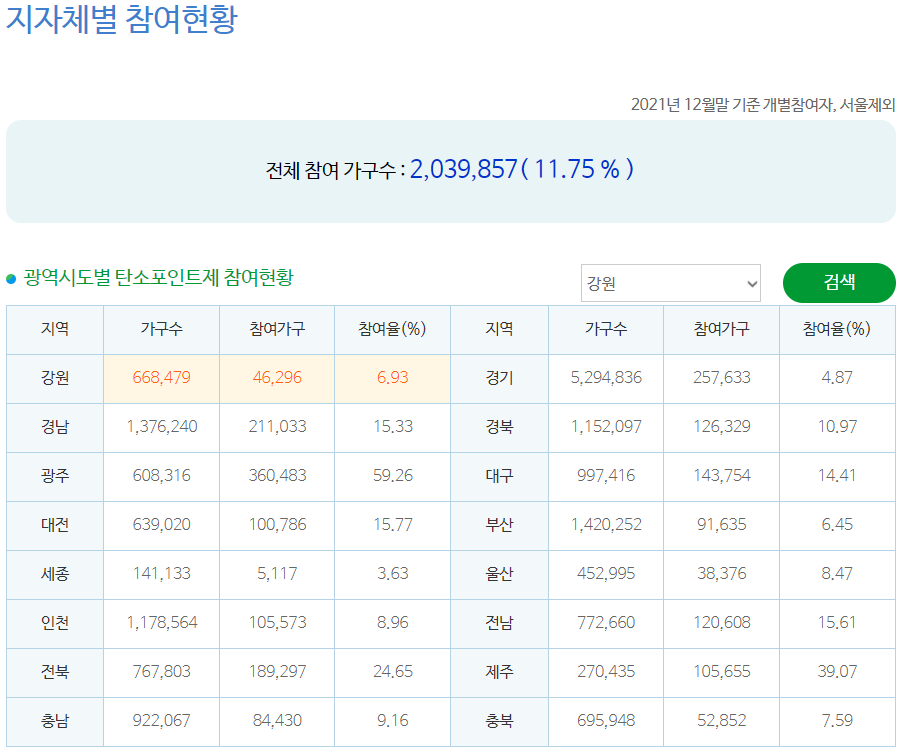This screenshot has height=755, width=905.
Task: Expand the region combo box showing 강원
Action: (670, 283)
